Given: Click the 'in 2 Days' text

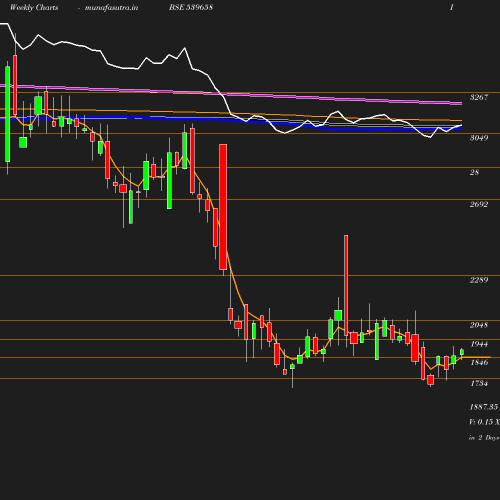Looking at the screenshot, I should [x=484, y=438].
